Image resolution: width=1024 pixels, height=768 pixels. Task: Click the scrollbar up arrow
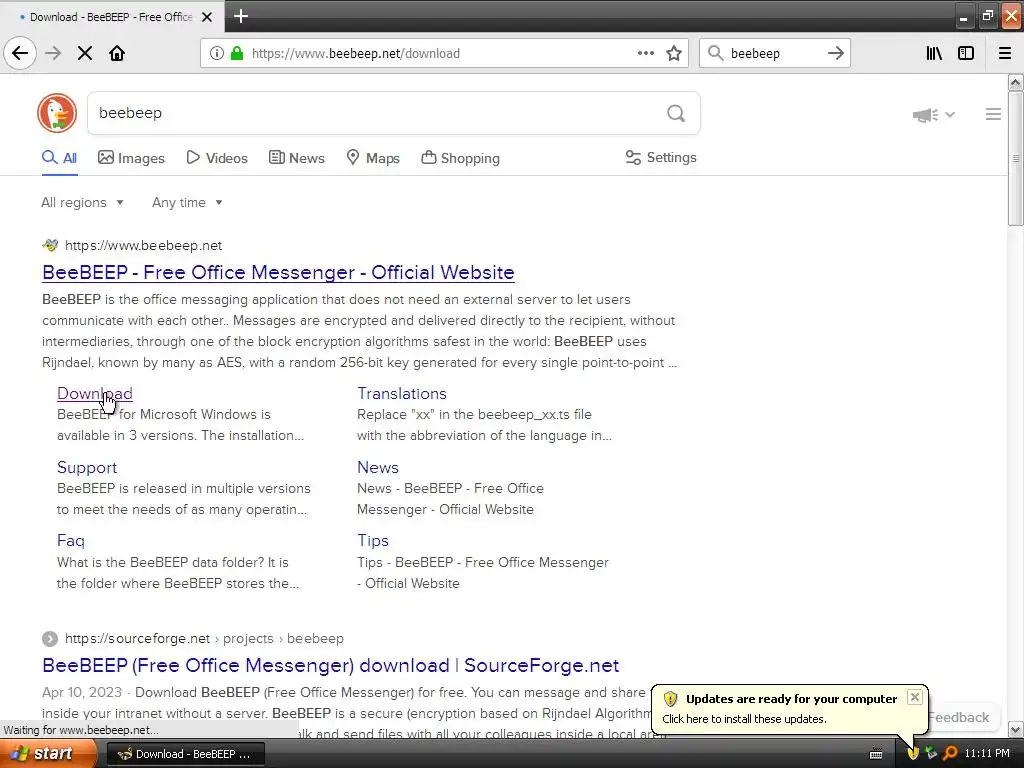[1016, 83]
